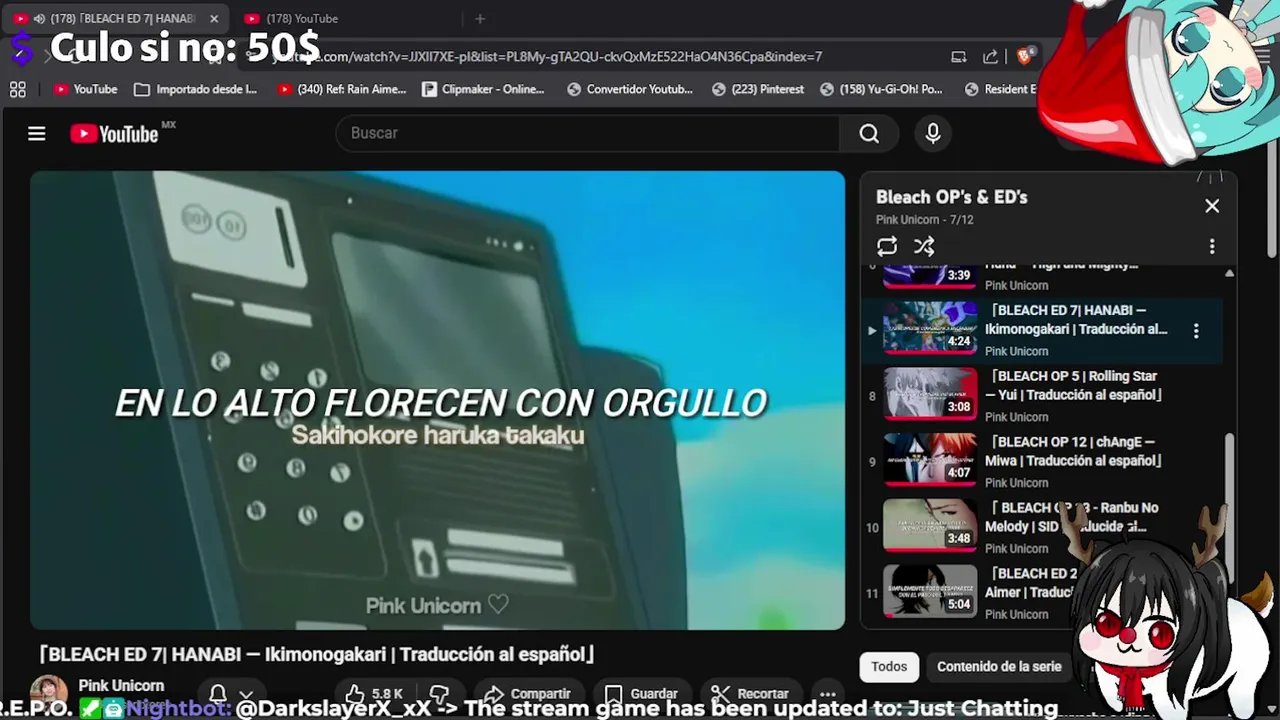
Task: Click the HANABI 4:24 playlist thumbnail
Action: (x=930, y=326)
